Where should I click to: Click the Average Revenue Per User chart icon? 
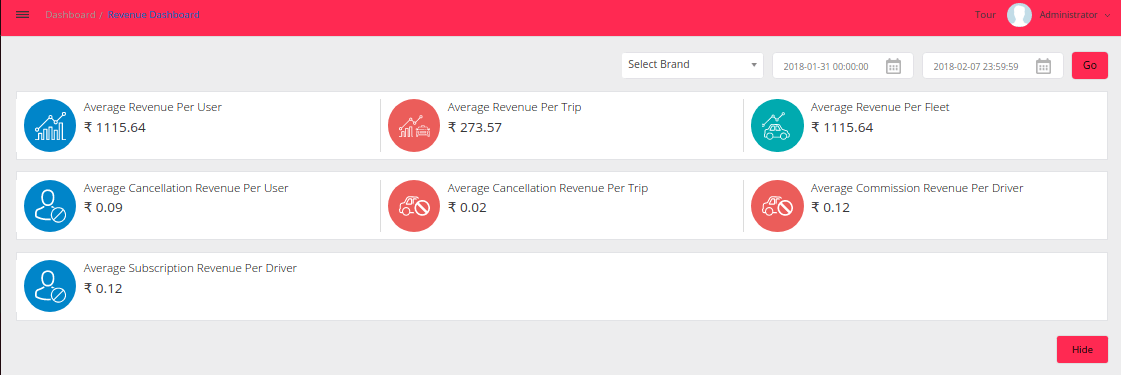tap(50, 125)
